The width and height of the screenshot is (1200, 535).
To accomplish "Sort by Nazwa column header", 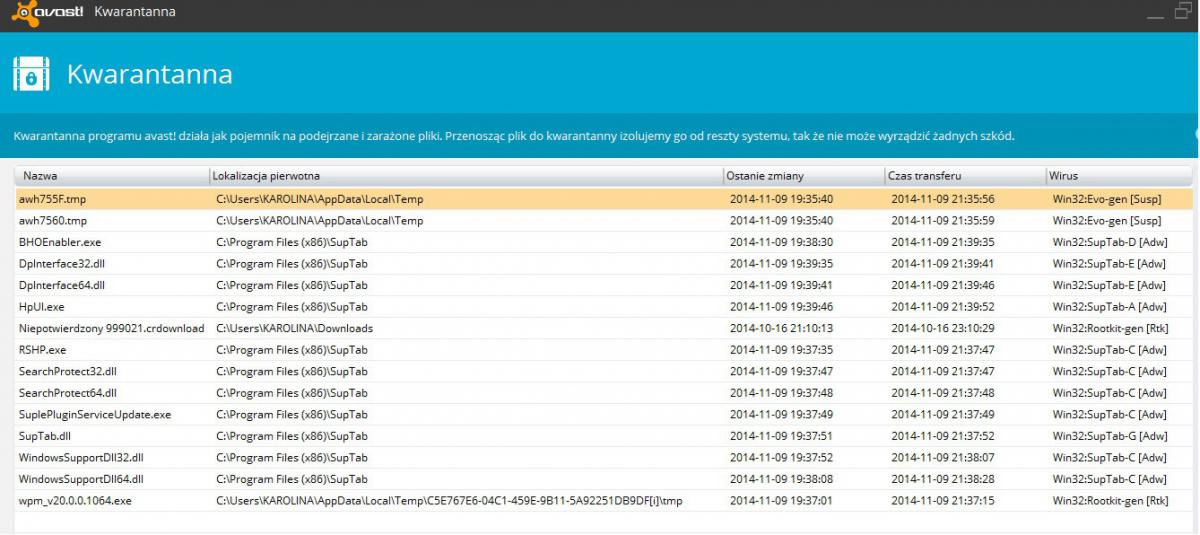I will (x=111, y=176).
